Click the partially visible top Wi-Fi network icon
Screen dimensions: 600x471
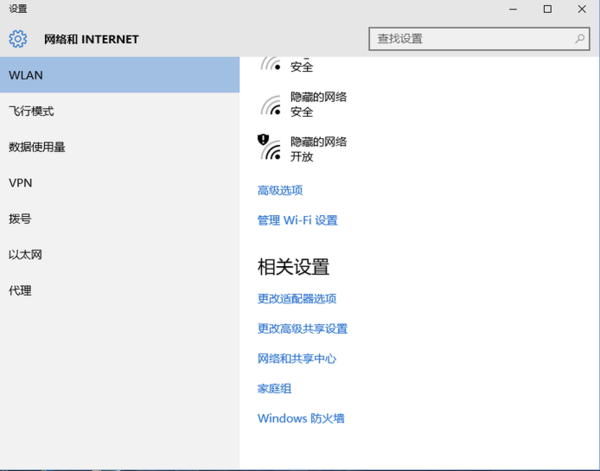tap(271, 64)
